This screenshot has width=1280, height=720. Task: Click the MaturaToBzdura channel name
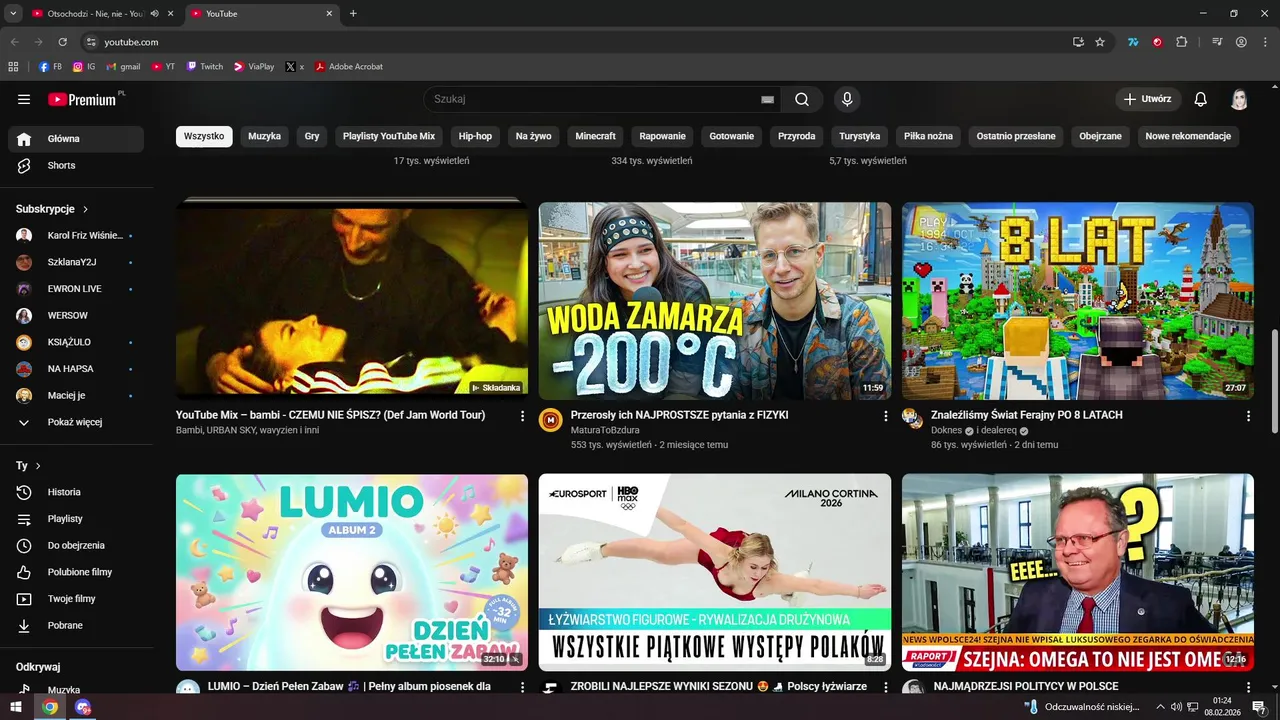(x=605, y=430)
